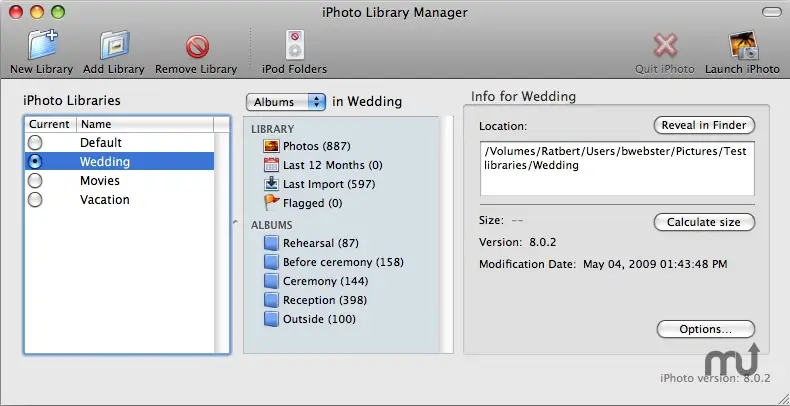
Task: Click the Photos (887) library icon
Action: coord(271,146)
